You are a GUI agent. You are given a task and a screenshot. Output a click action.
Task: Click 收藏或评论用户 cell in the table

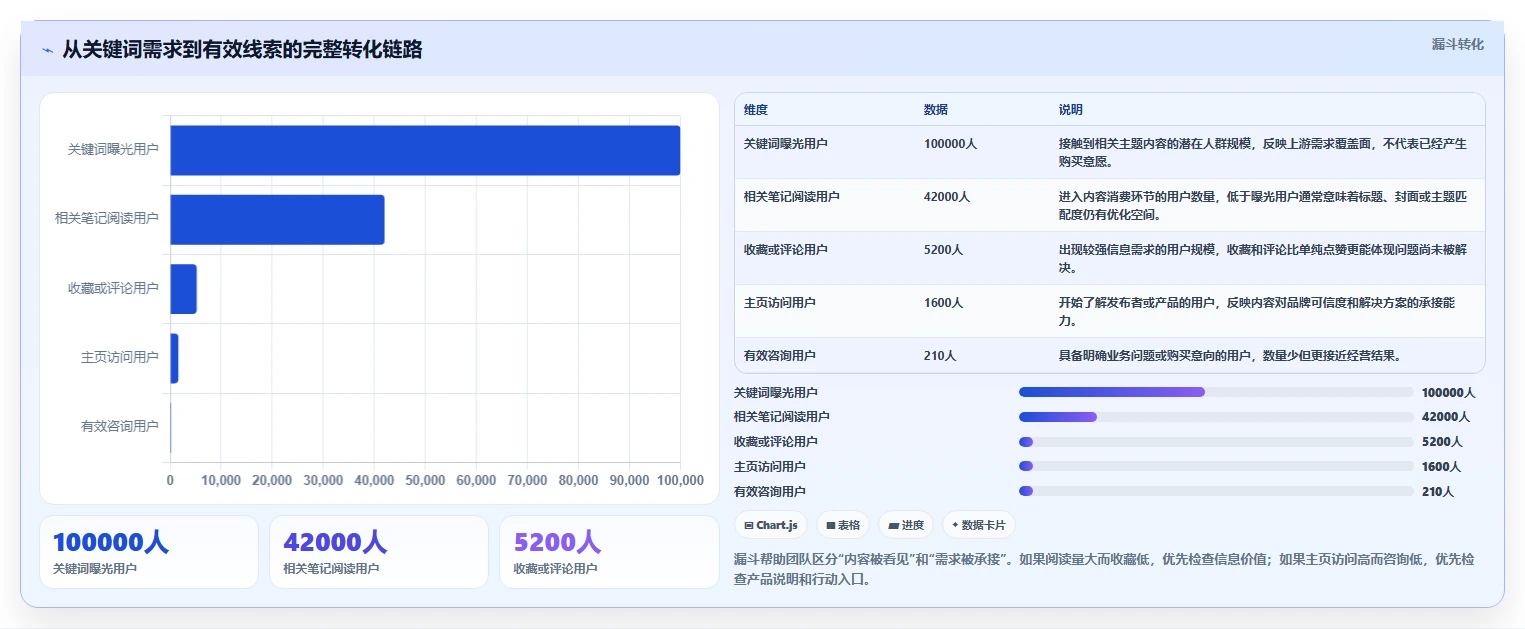coord(786,250)
